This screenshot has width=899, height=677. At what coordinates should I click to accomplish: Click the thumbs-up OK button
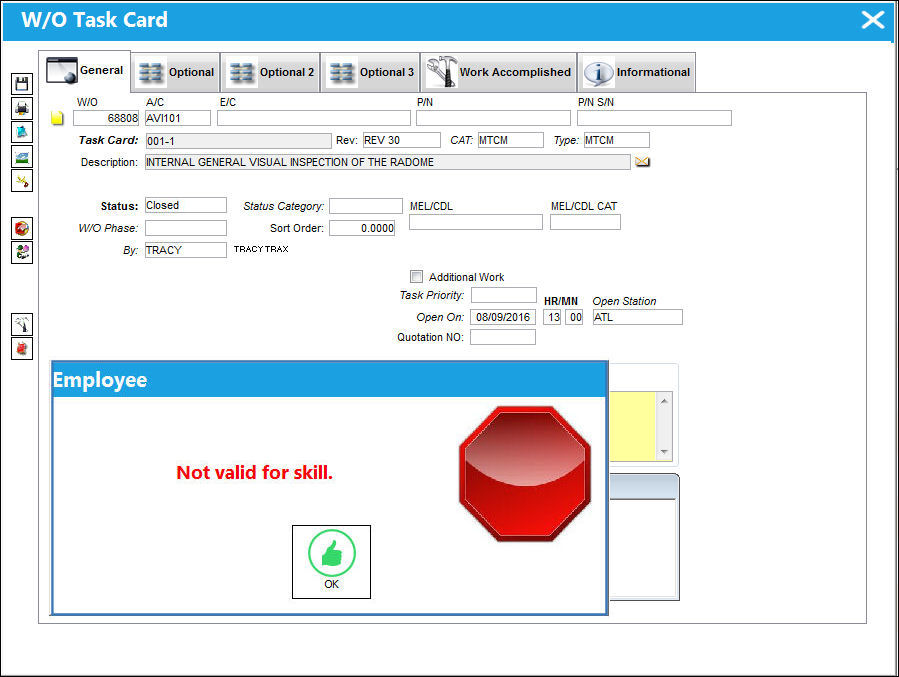click(331, 562)
